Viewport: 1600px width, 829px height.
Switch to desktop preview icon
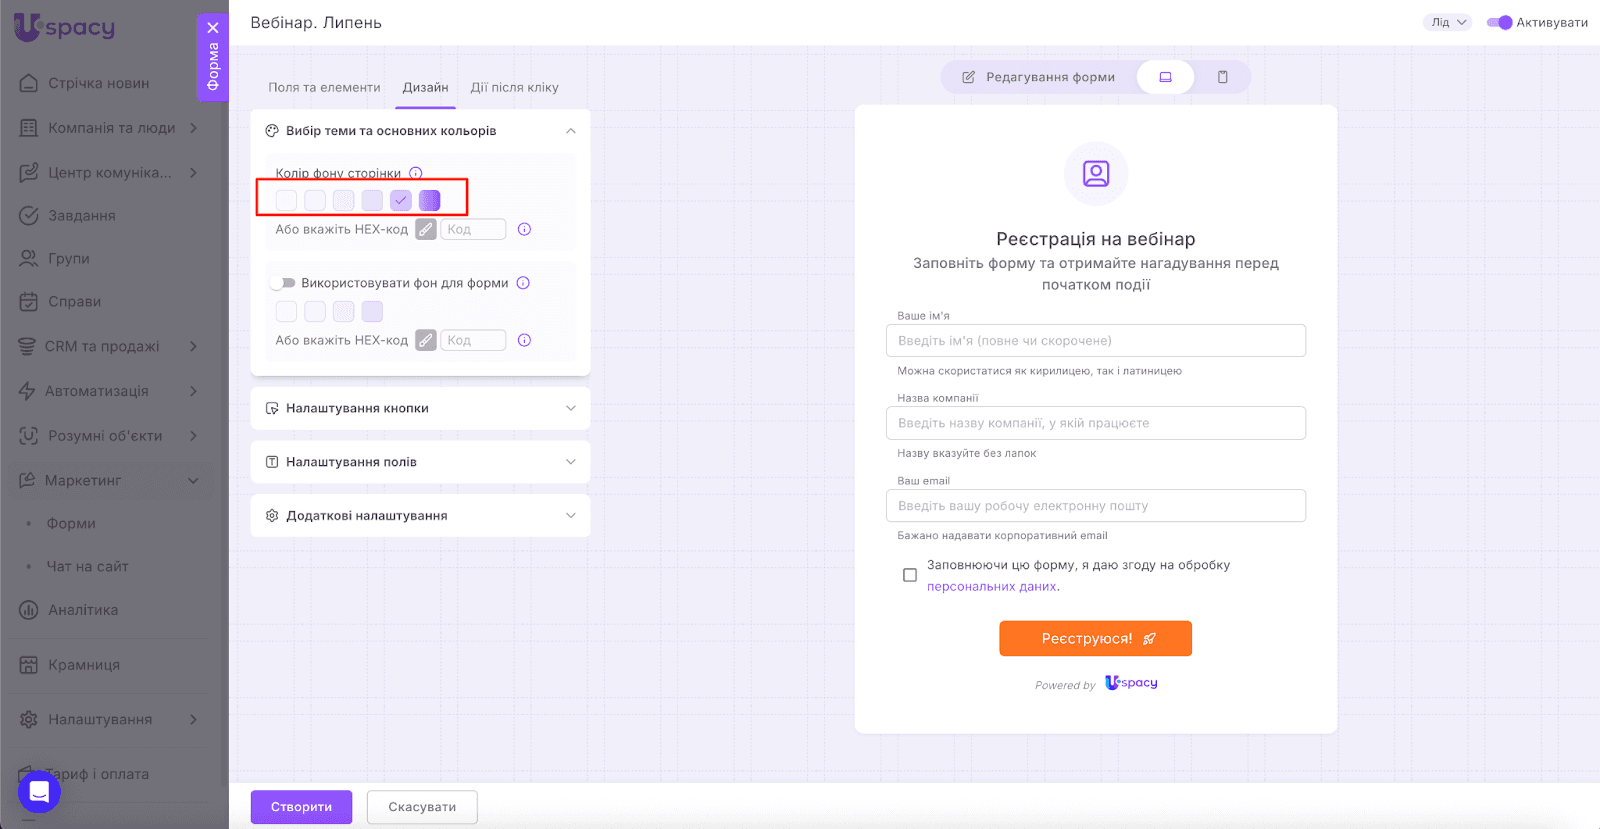click(x=1165, y=77)
